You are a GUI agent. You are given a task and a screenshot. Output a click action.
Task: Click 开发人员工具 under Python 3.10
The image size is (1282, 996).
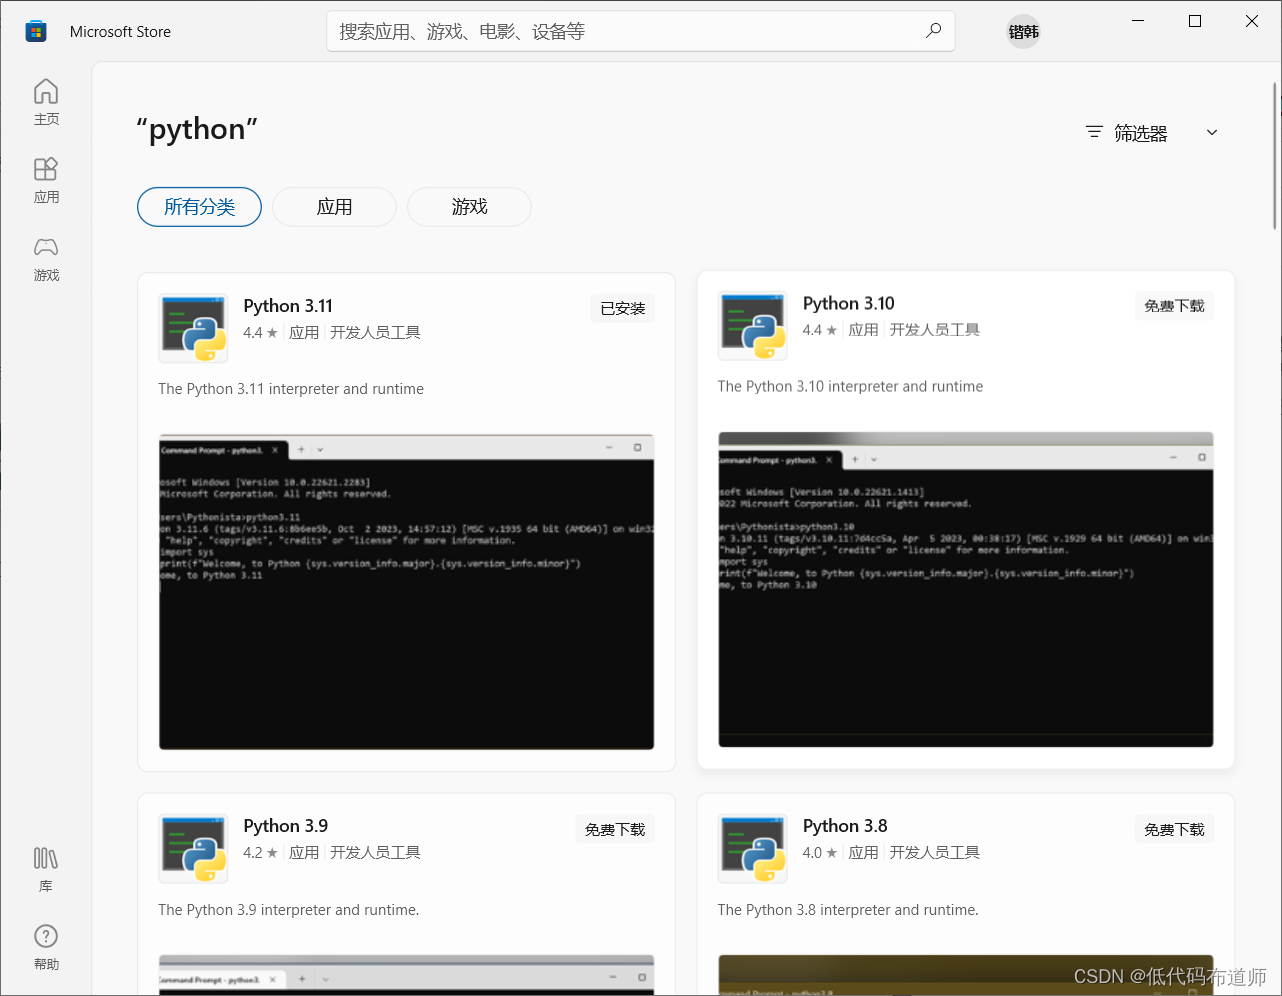click(x=935, y=330)
